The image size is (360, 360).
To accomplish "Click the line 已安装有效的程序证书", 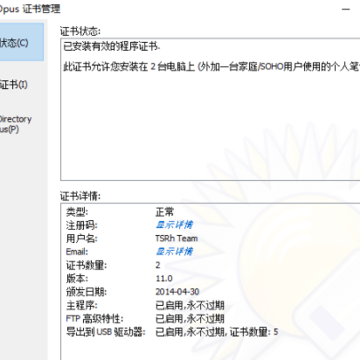I will point(112,47).
